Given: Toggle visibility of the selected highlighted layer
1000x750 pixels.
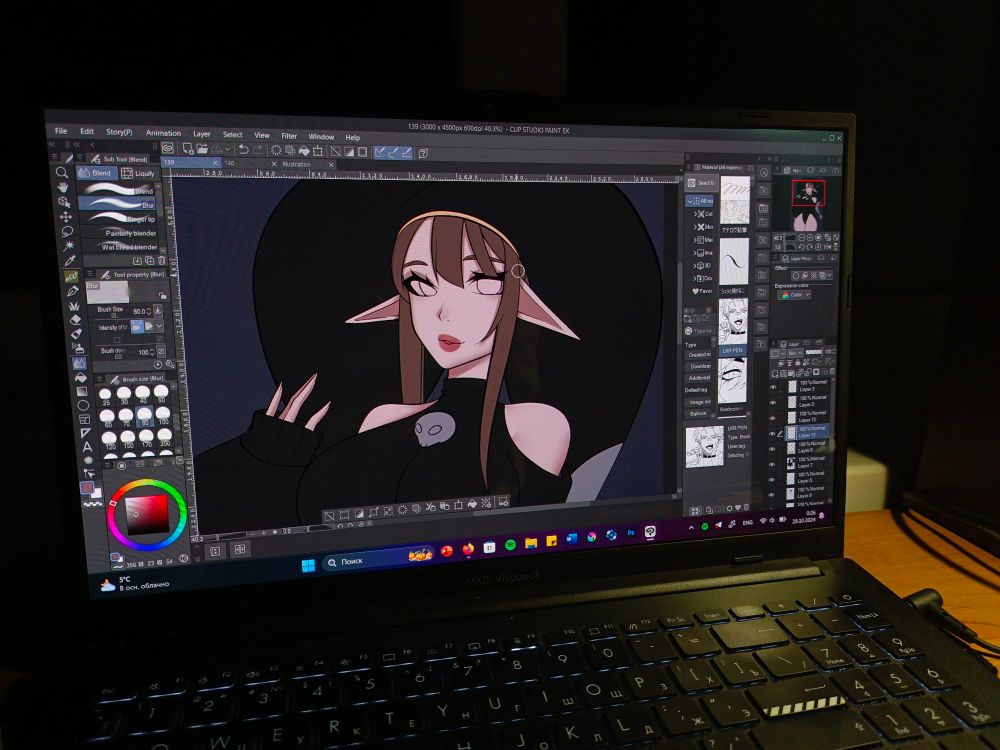Looking at the screenshot, I should 773,433.
